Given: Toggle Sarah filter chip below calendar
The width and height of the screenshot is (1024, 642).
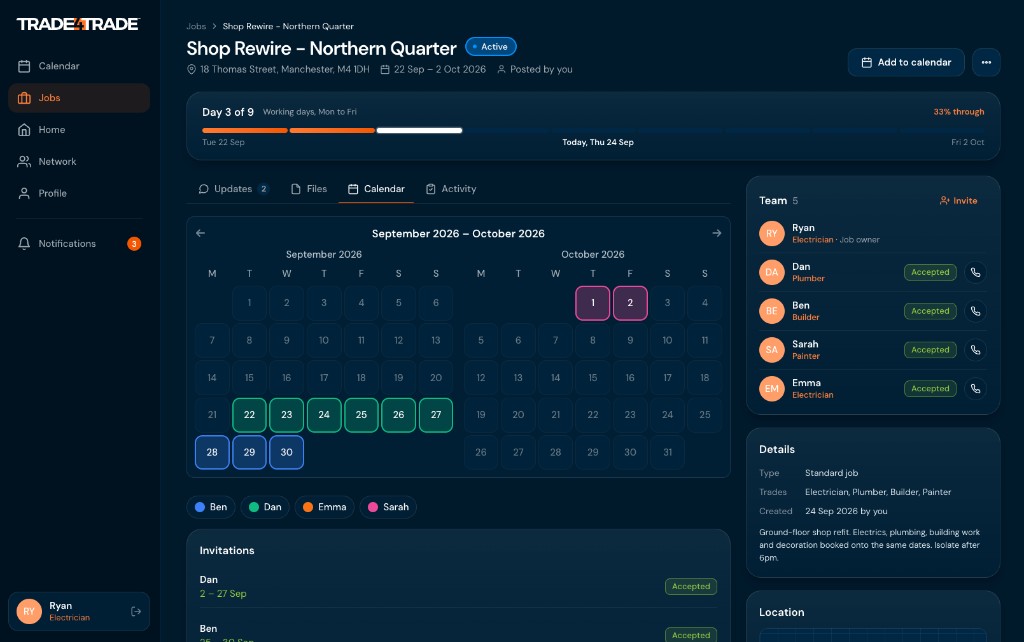Looking at the screenshot, I should 388,507.
